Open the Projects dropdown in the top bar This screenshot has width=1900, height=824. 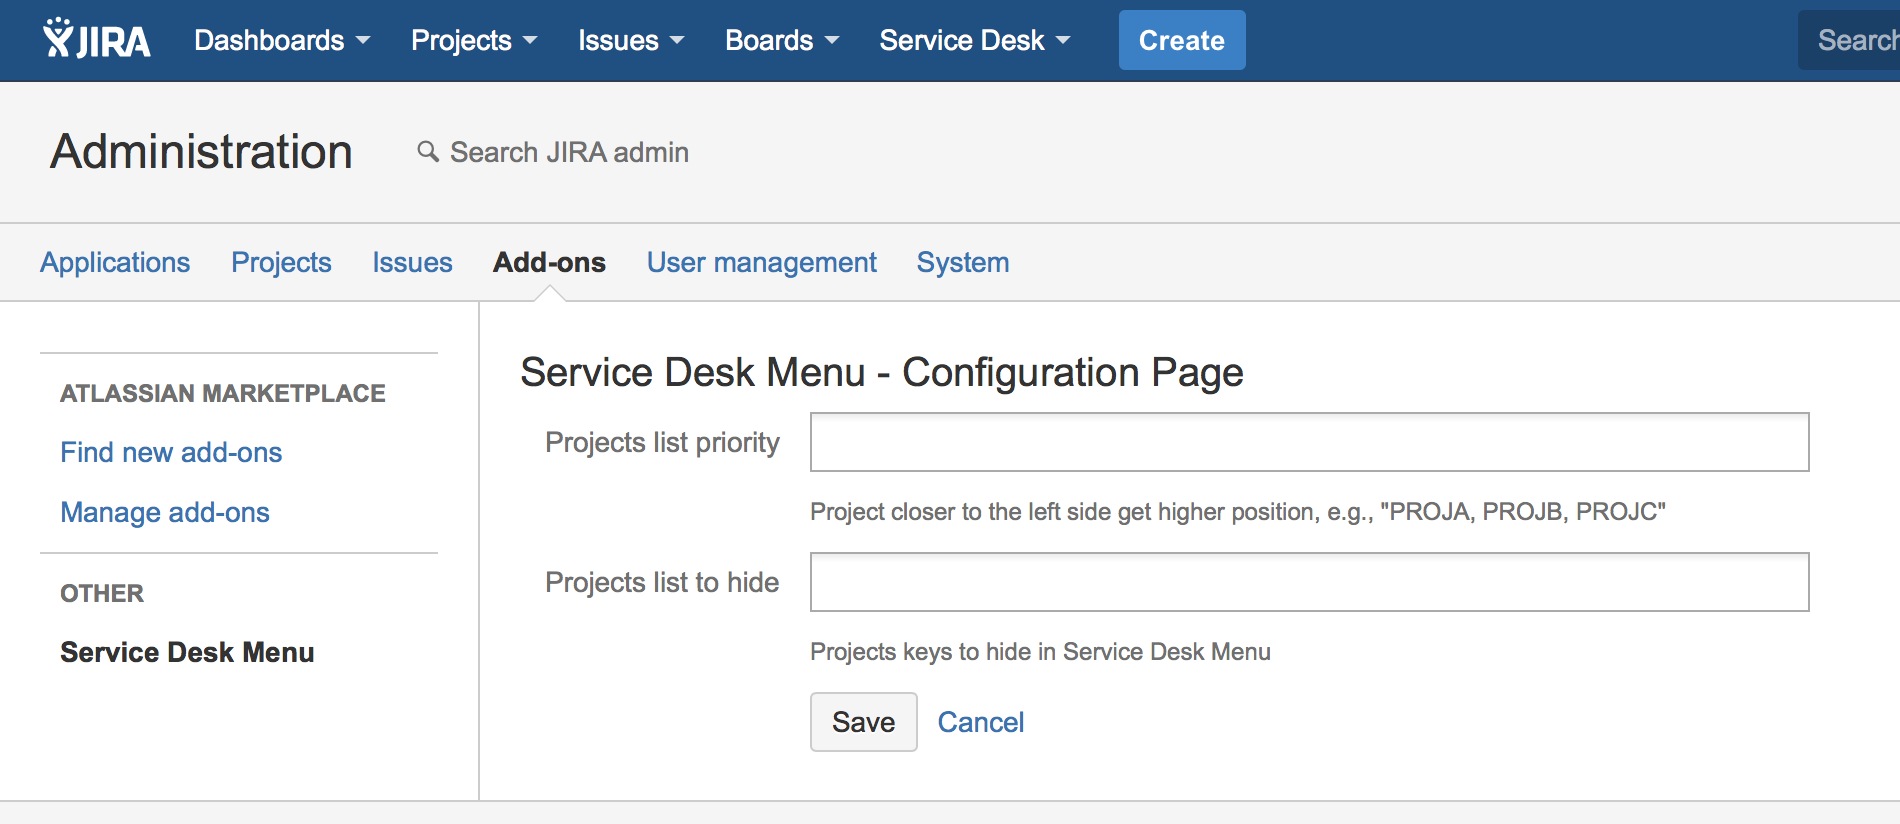(x=474, y=40)
